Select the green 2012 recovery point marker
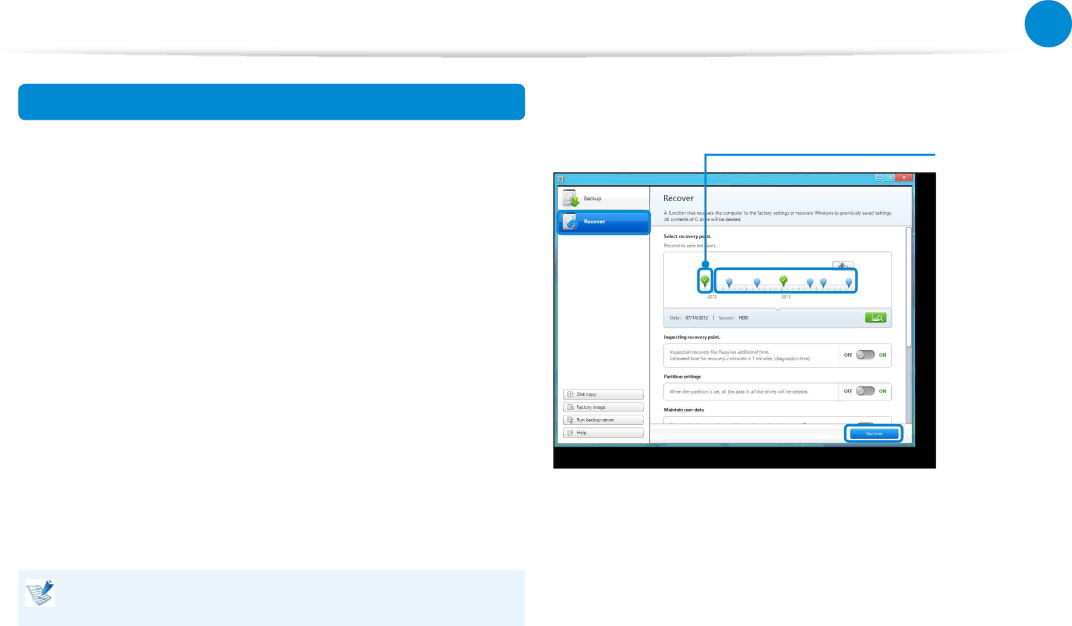 (705, 281)
